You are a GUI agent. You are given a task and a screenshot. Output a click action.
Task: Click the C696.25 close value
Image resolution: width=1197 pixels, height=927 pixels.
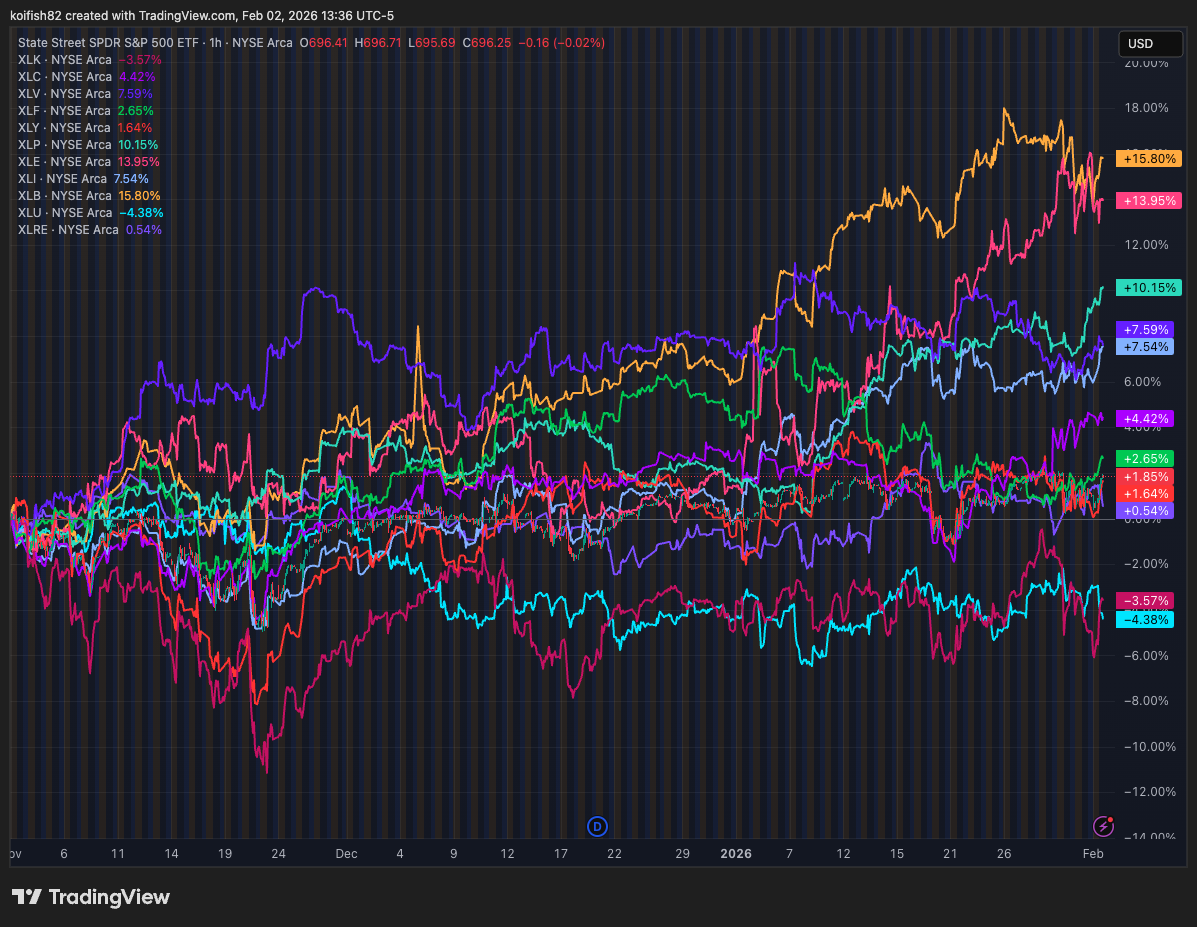(486, 43)
